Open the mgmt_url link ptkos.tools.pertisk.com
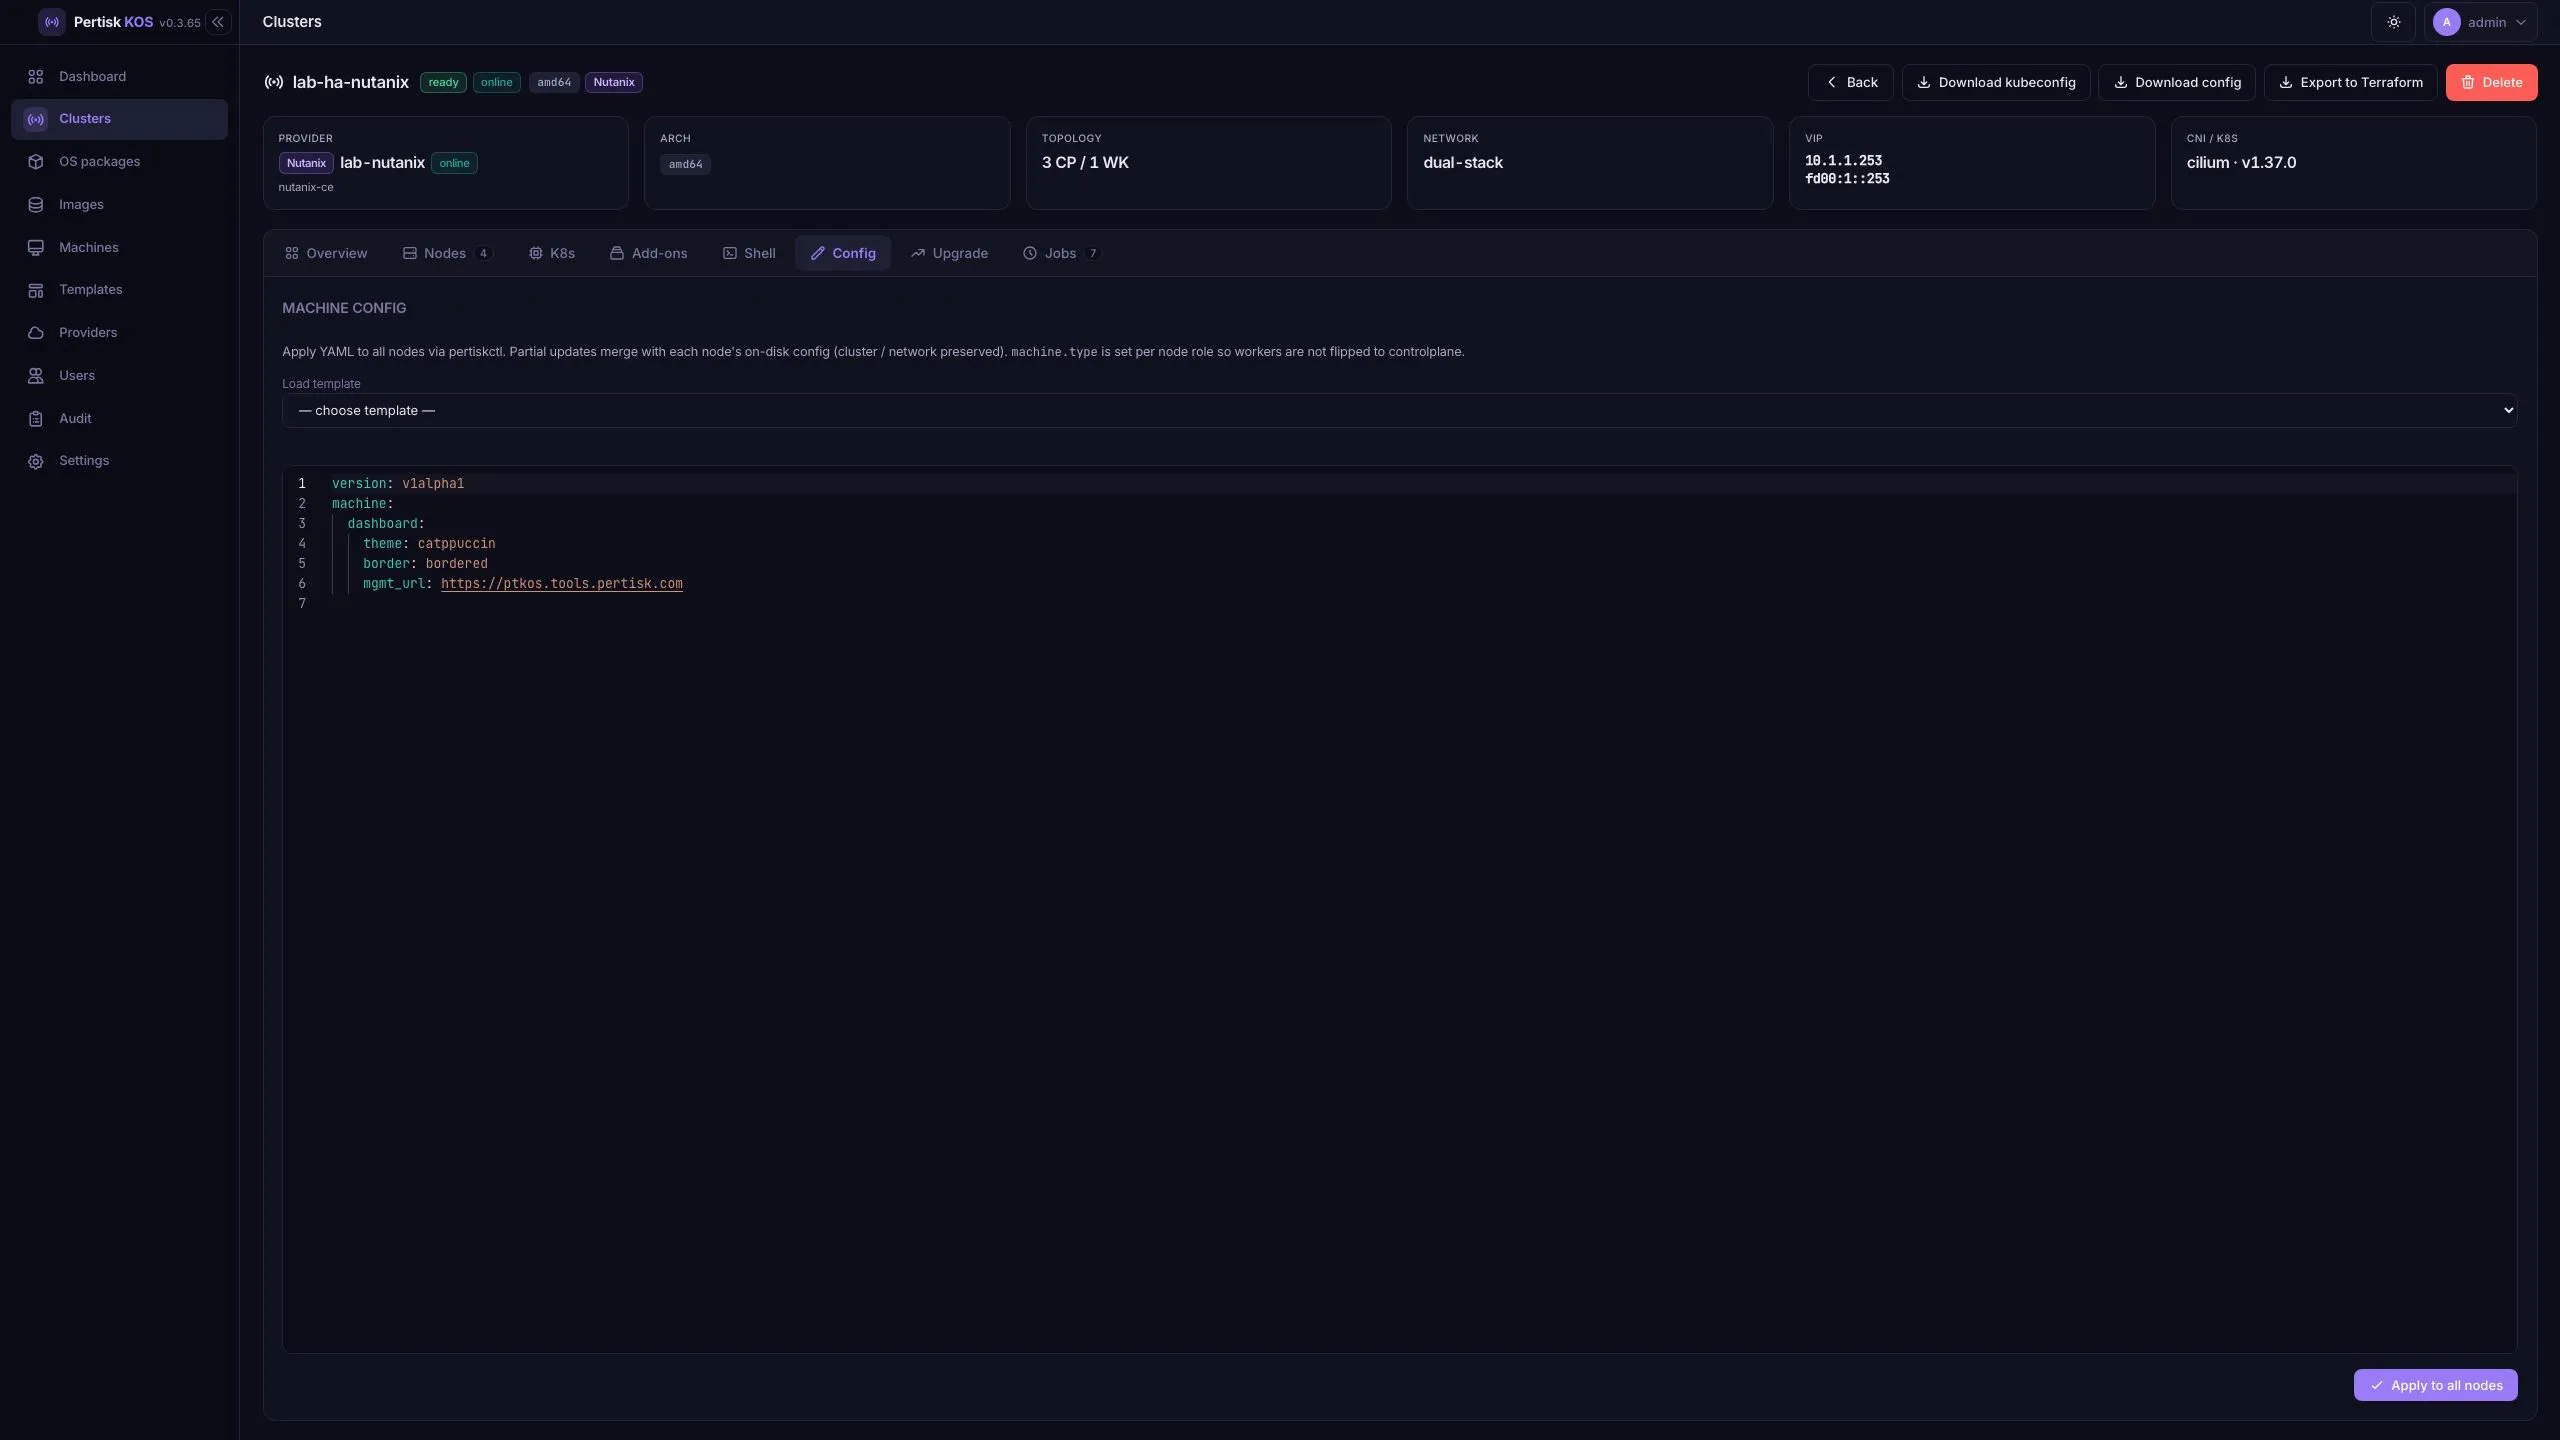 tap(562, 584)
